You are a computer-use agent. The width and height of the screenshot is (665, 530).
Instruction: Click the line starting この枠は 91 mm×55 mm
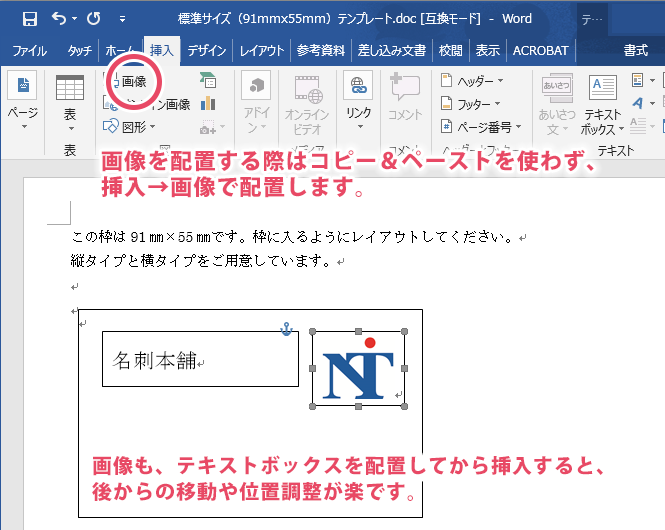pyautogui.click(x=293, y=237)
